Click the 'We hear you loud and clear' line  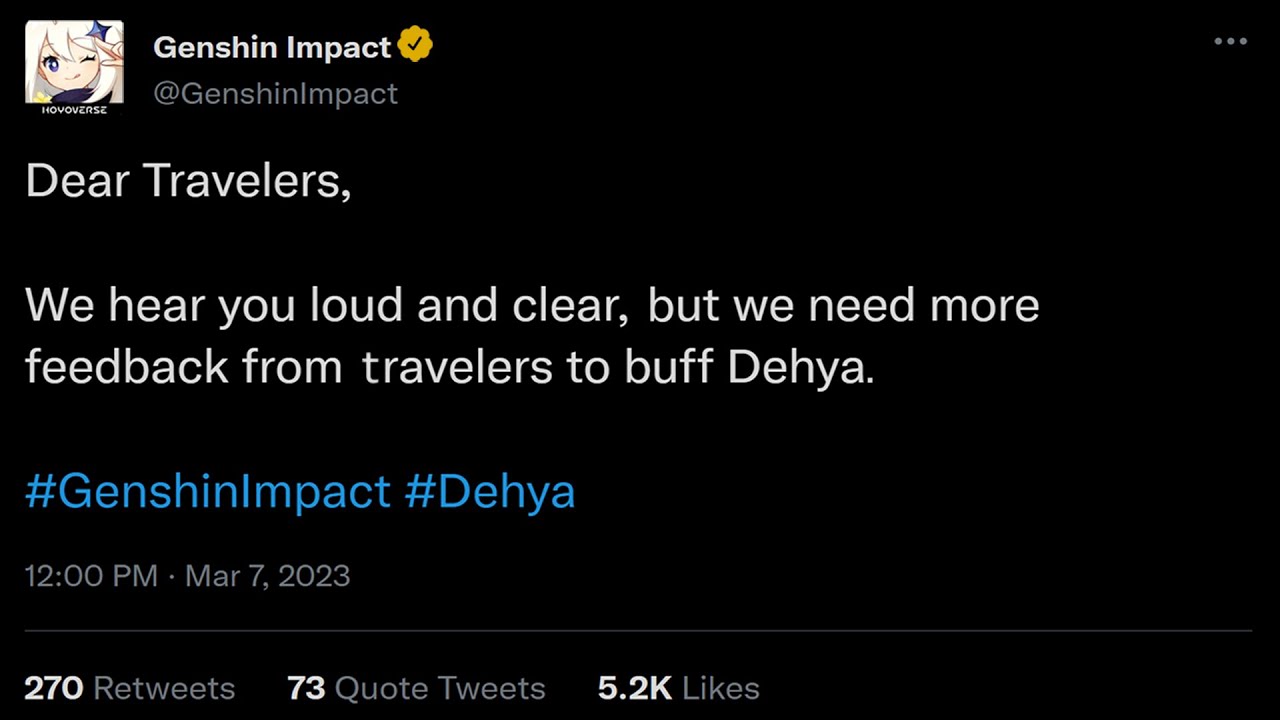coord(532,305)
